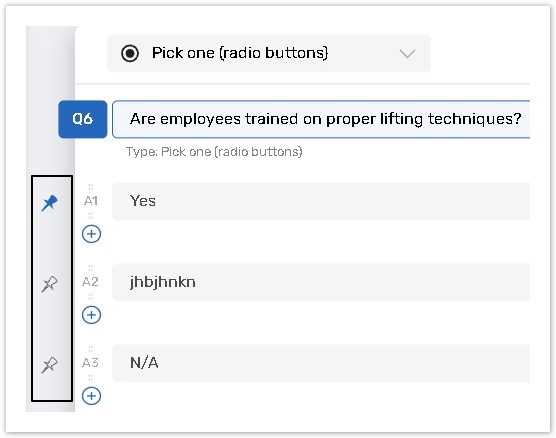Toggle the pin icon beside answer A2

pyautogui.click(x=49, y=284)
